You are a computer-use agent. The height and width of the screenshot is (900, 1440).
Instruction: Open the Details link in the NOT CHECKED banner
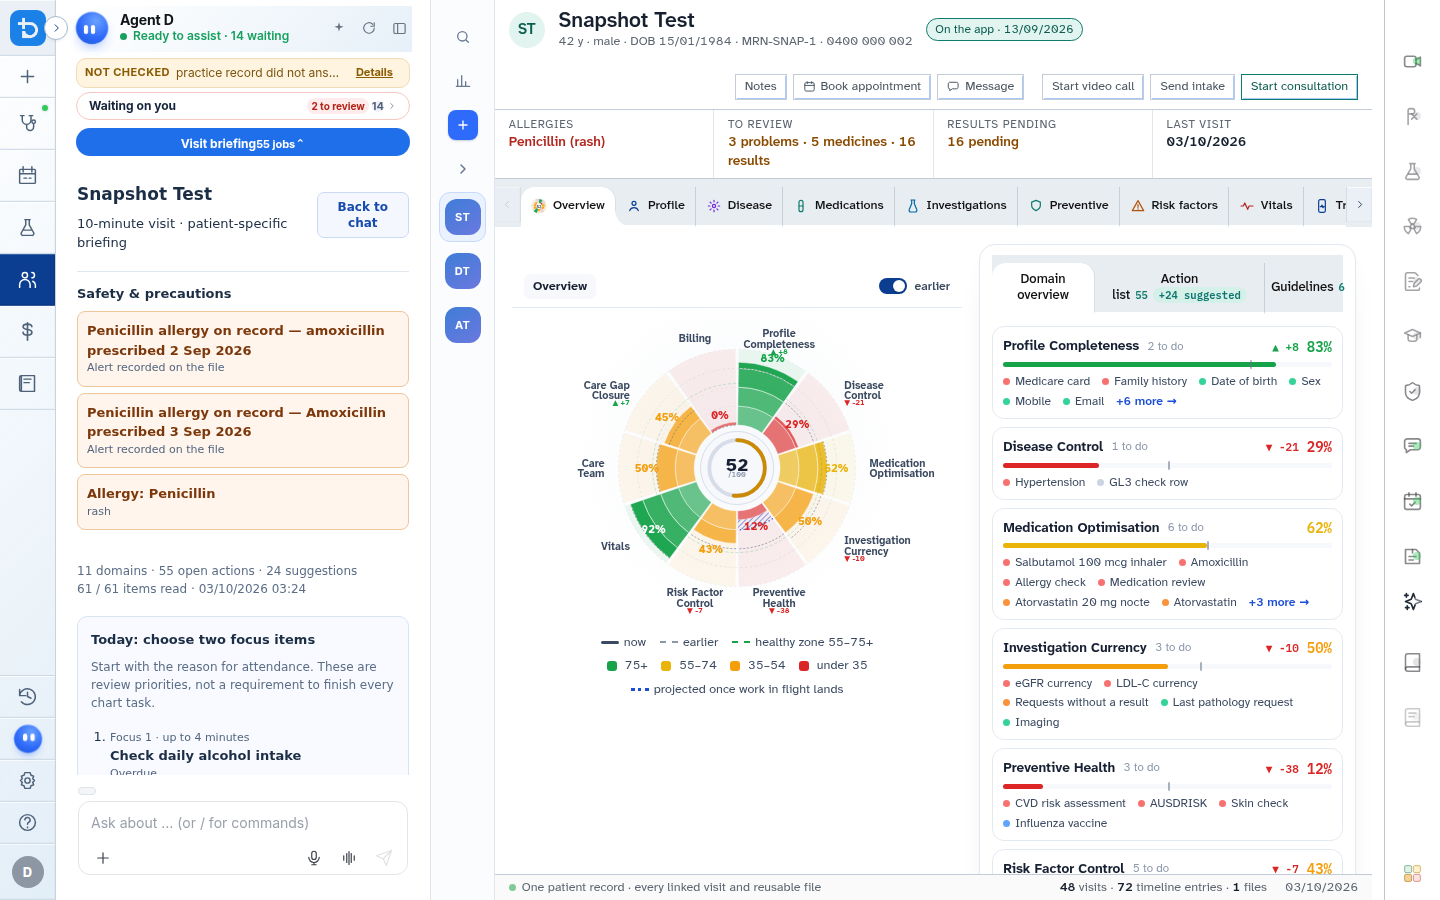coord(374,72)
